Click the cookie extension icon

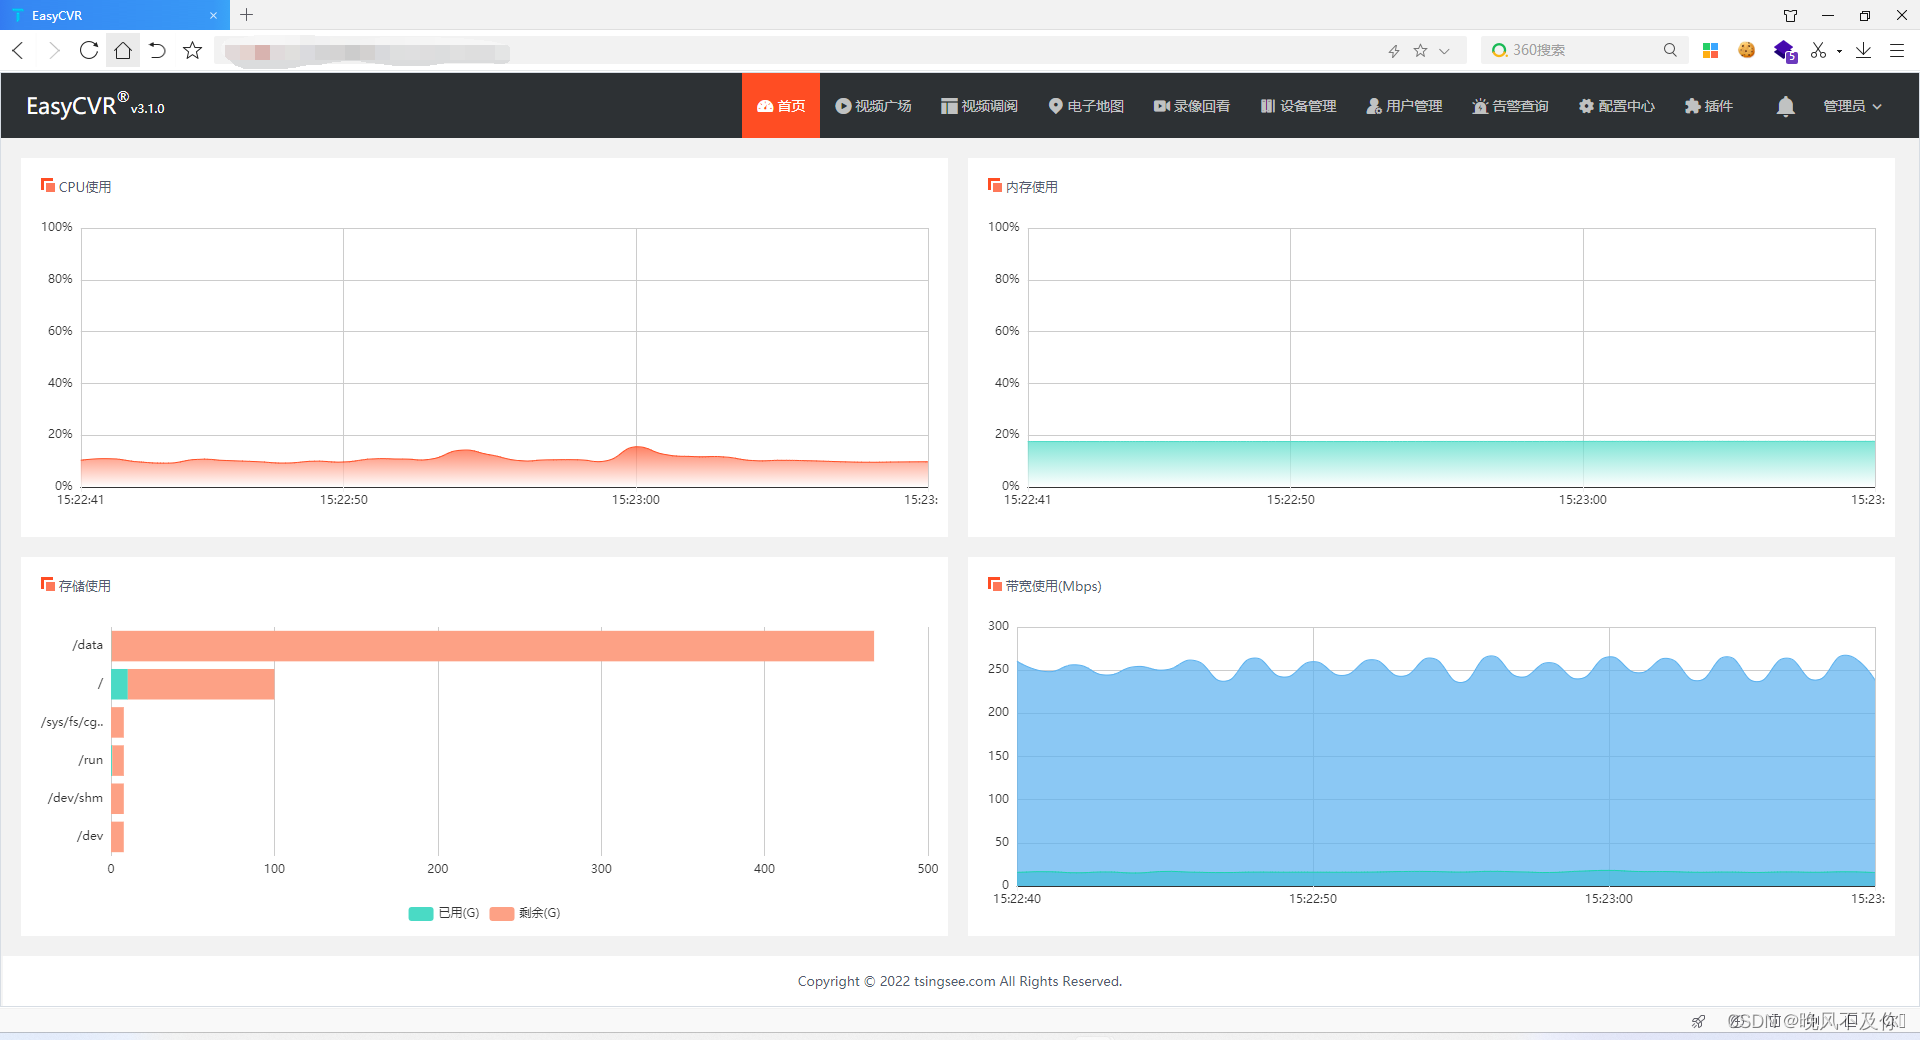click(x=1747, y=50)
